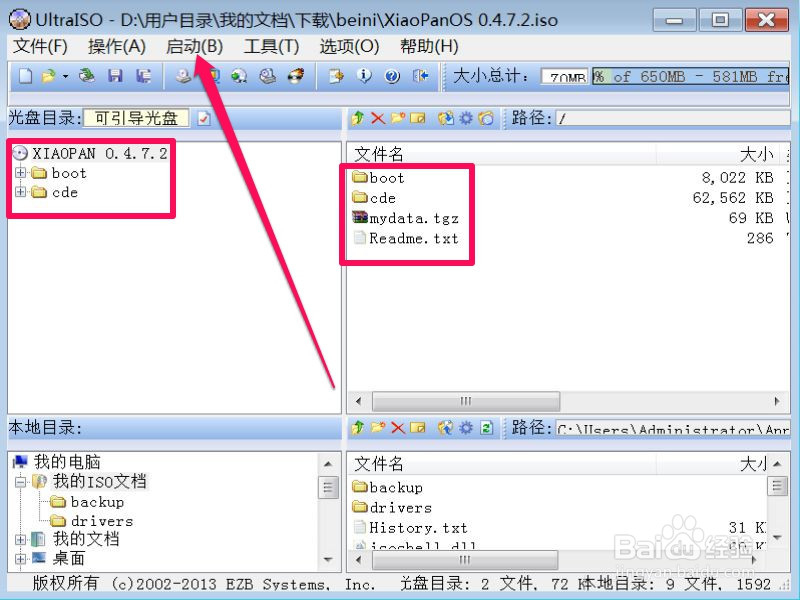800x600 pixels.
Task: Click the gear icon in local pane toolbar
Action: tap(466, 428)
